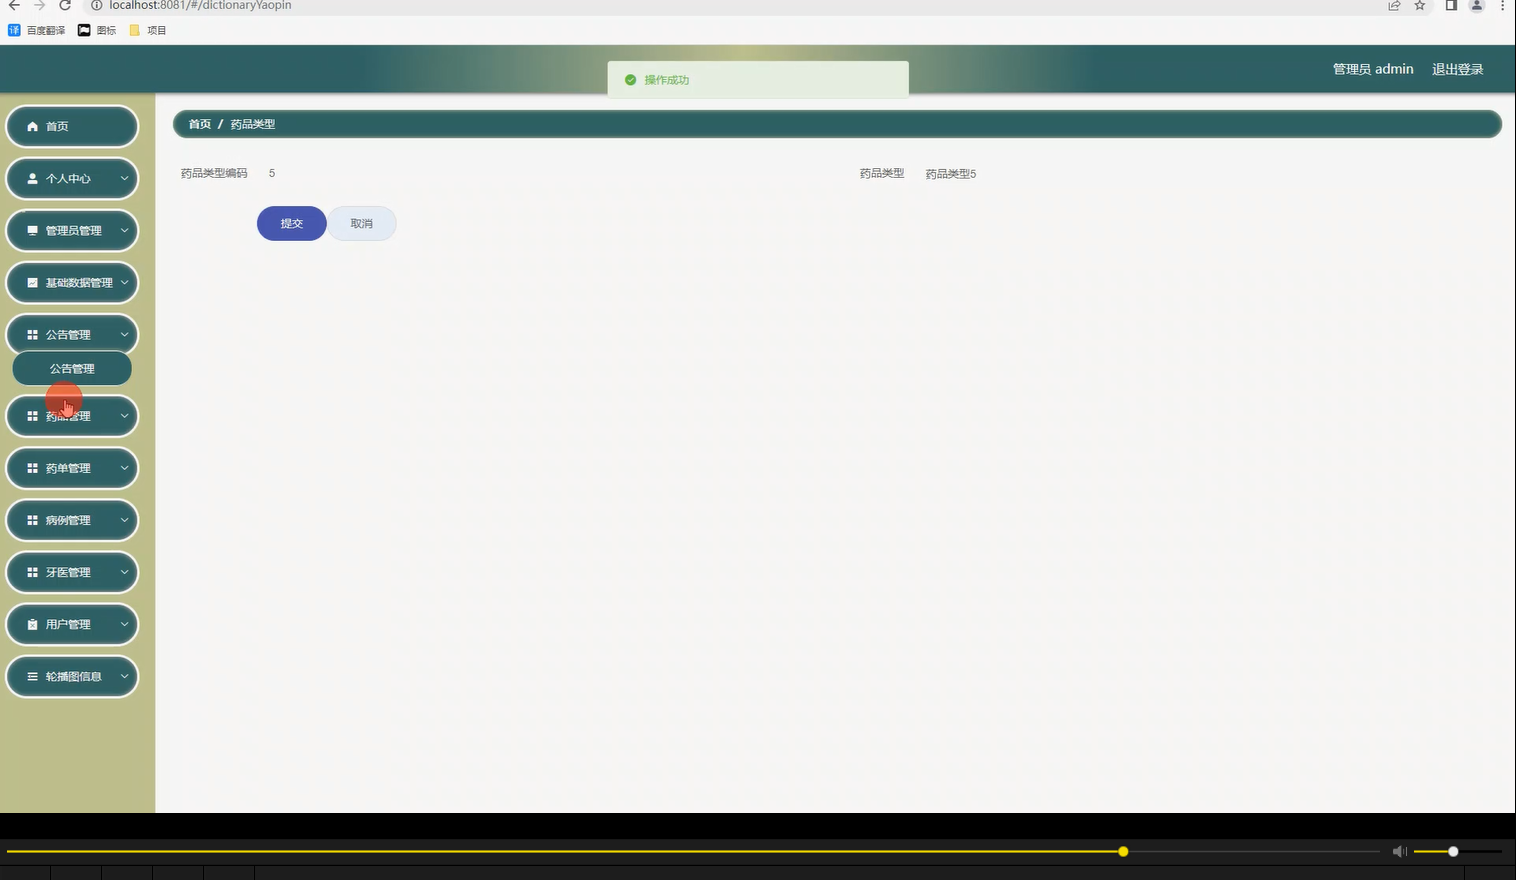Go to 首页 in the sidebar
Viewport: 1516px width, 880px height.
click(72, 127)
